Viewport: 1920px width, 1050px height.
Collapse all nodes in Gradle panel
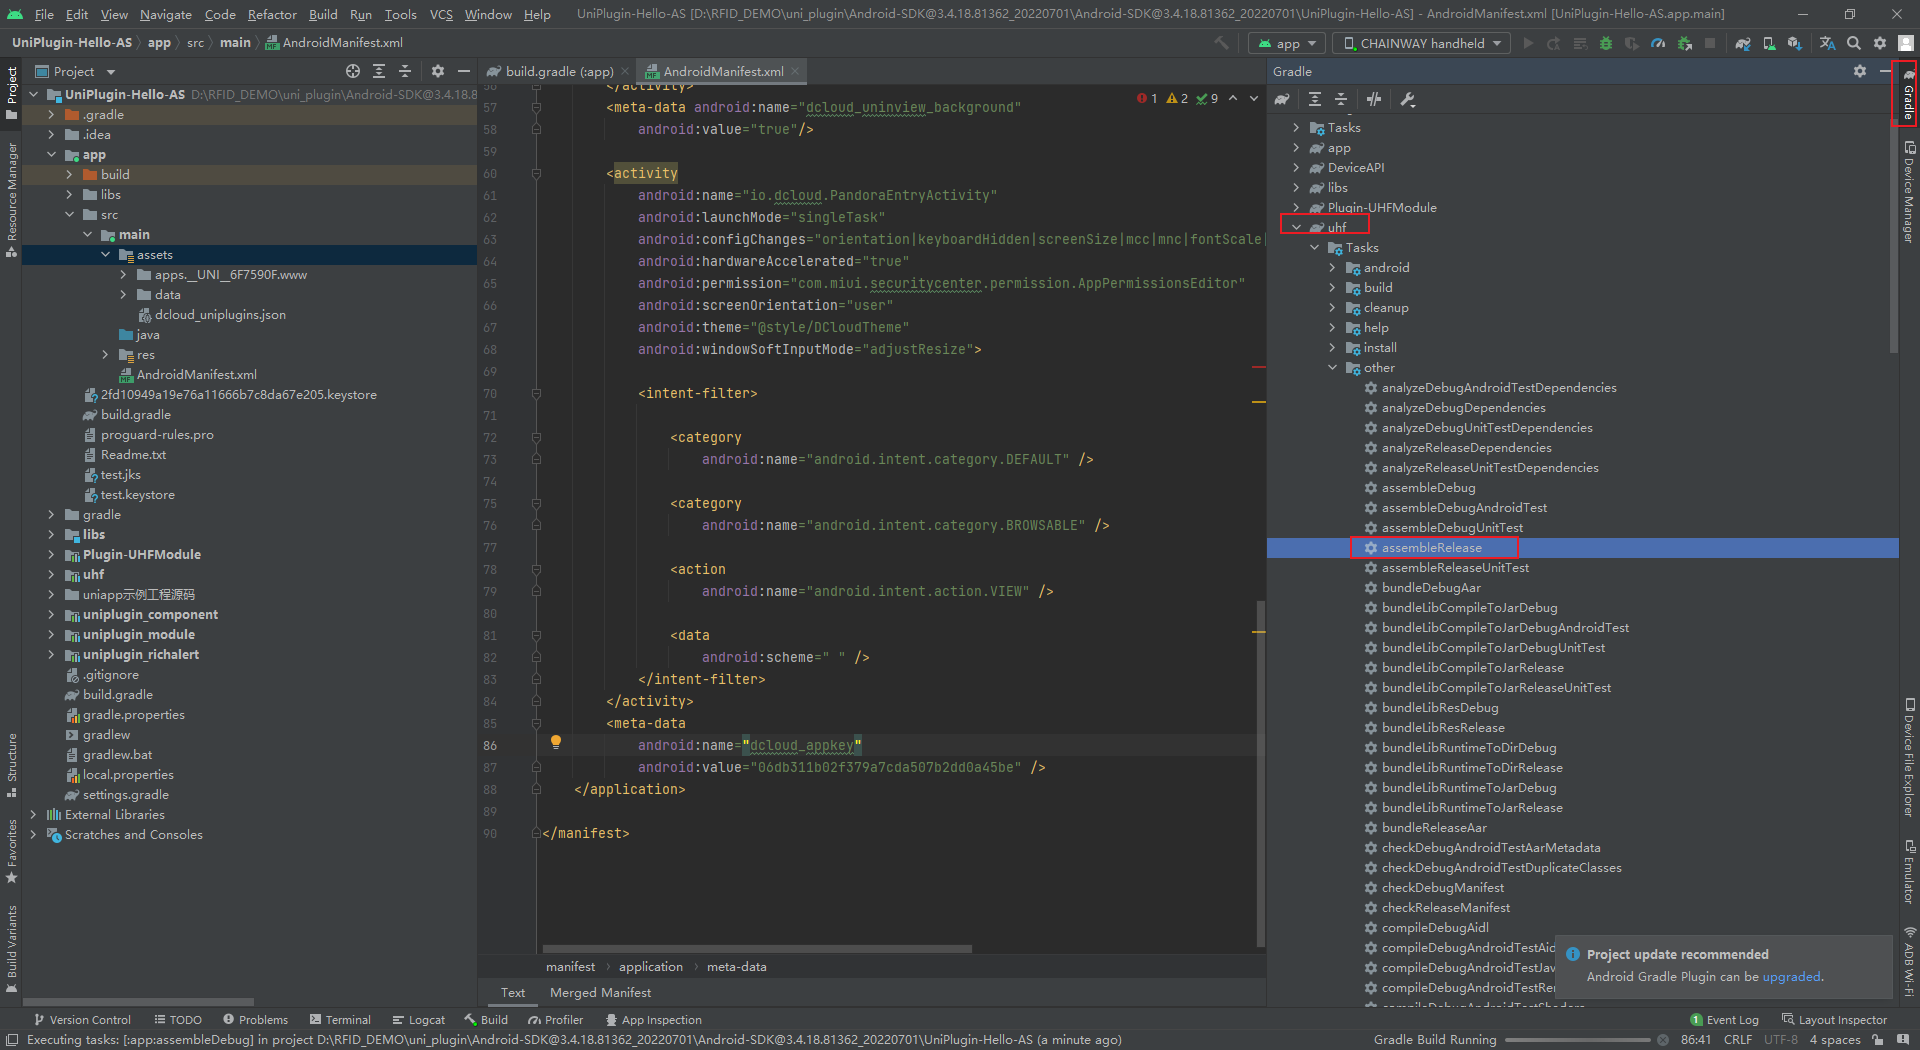click(1341, 99)
